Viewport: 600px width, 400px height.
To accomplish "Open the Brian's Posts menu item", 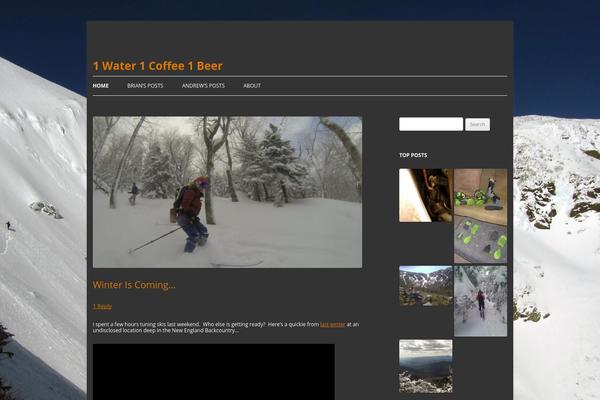I will coord(145,86).
